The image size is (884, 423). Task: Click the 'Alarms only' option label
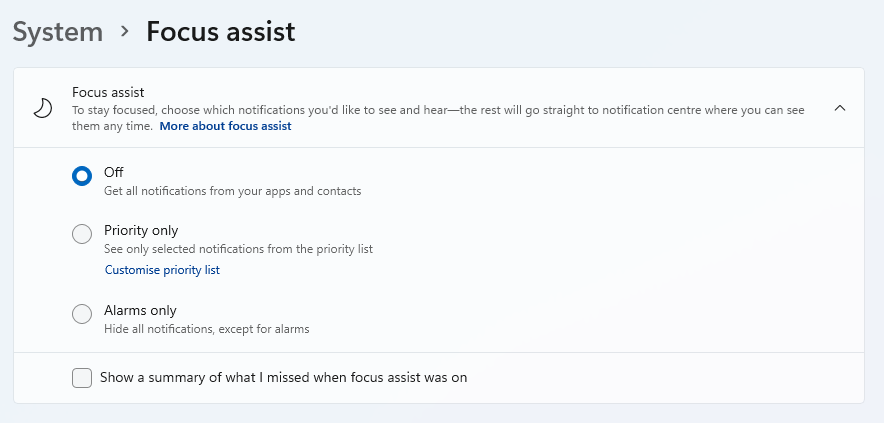click(x=140, y=310)
